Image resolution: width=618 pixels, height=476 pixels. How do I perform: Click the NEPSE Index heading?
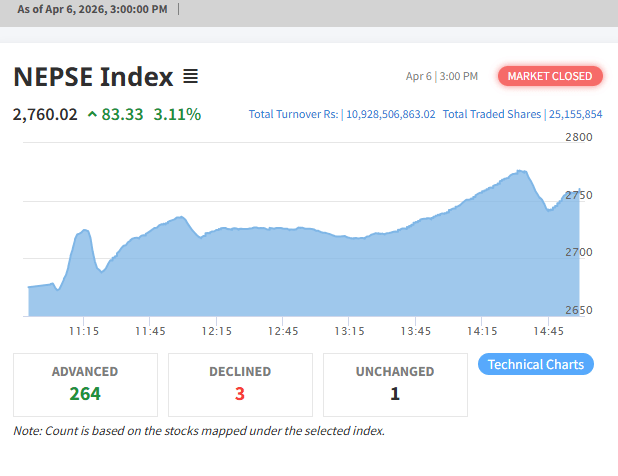[x=93, y=76]
